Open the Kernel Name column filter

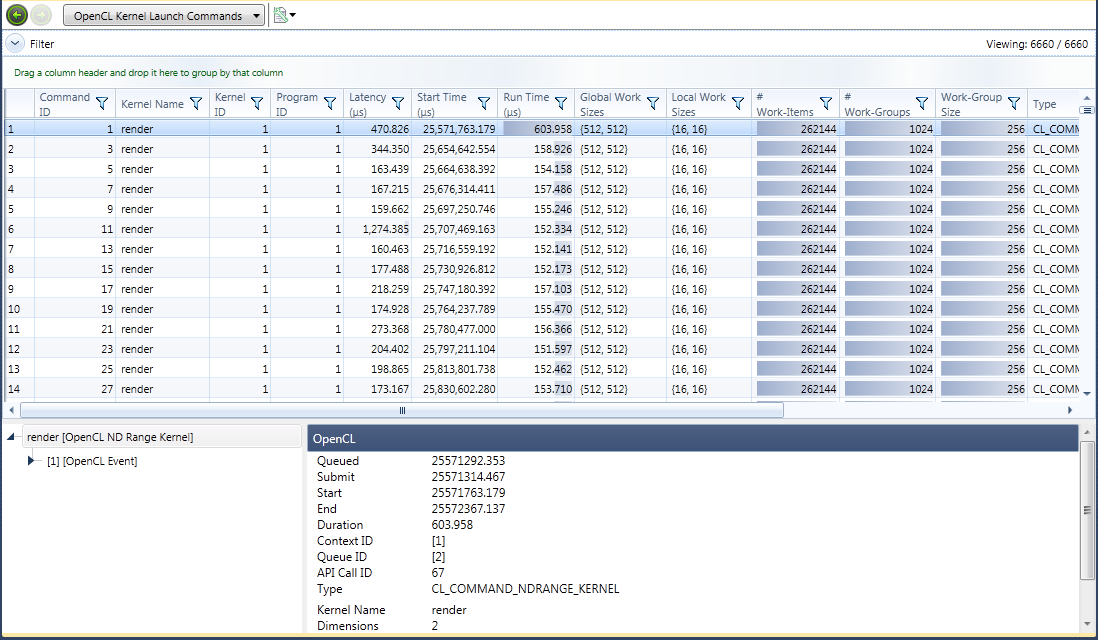point(196,103)
